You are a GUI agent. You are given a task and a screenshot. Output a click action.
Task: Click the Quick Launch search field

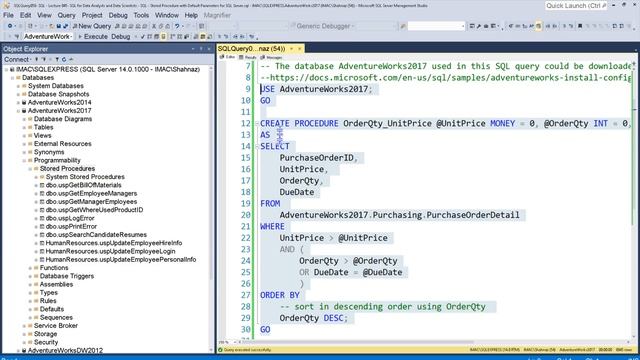(x=576, y=6)
